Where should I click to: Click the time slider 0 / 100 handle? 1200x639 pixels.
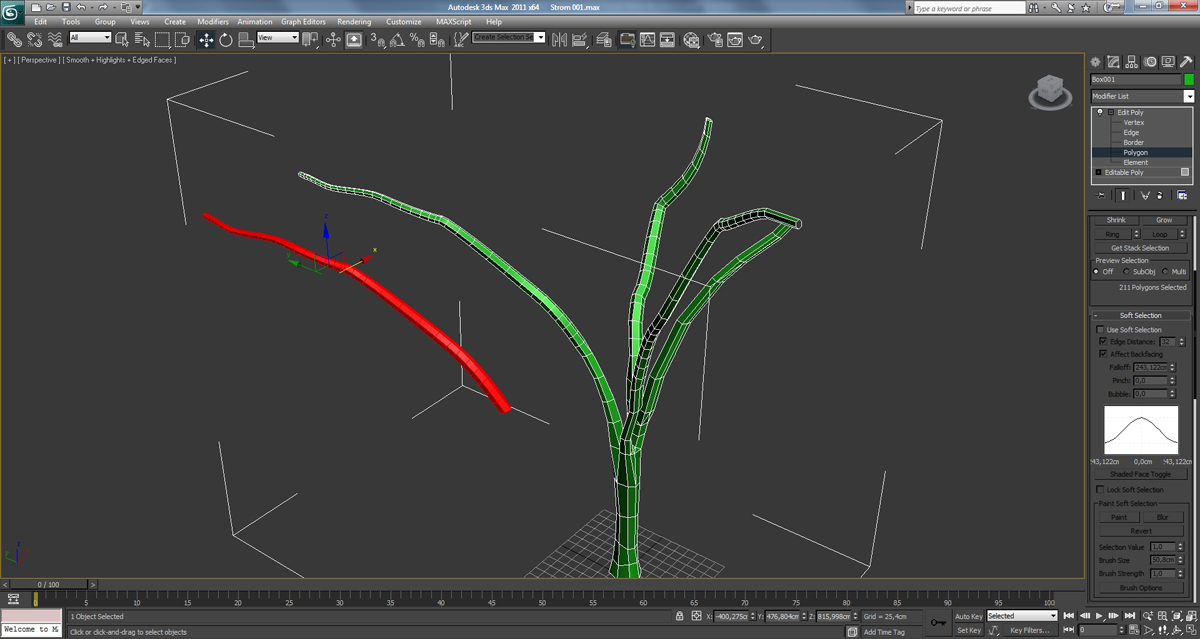47,584
